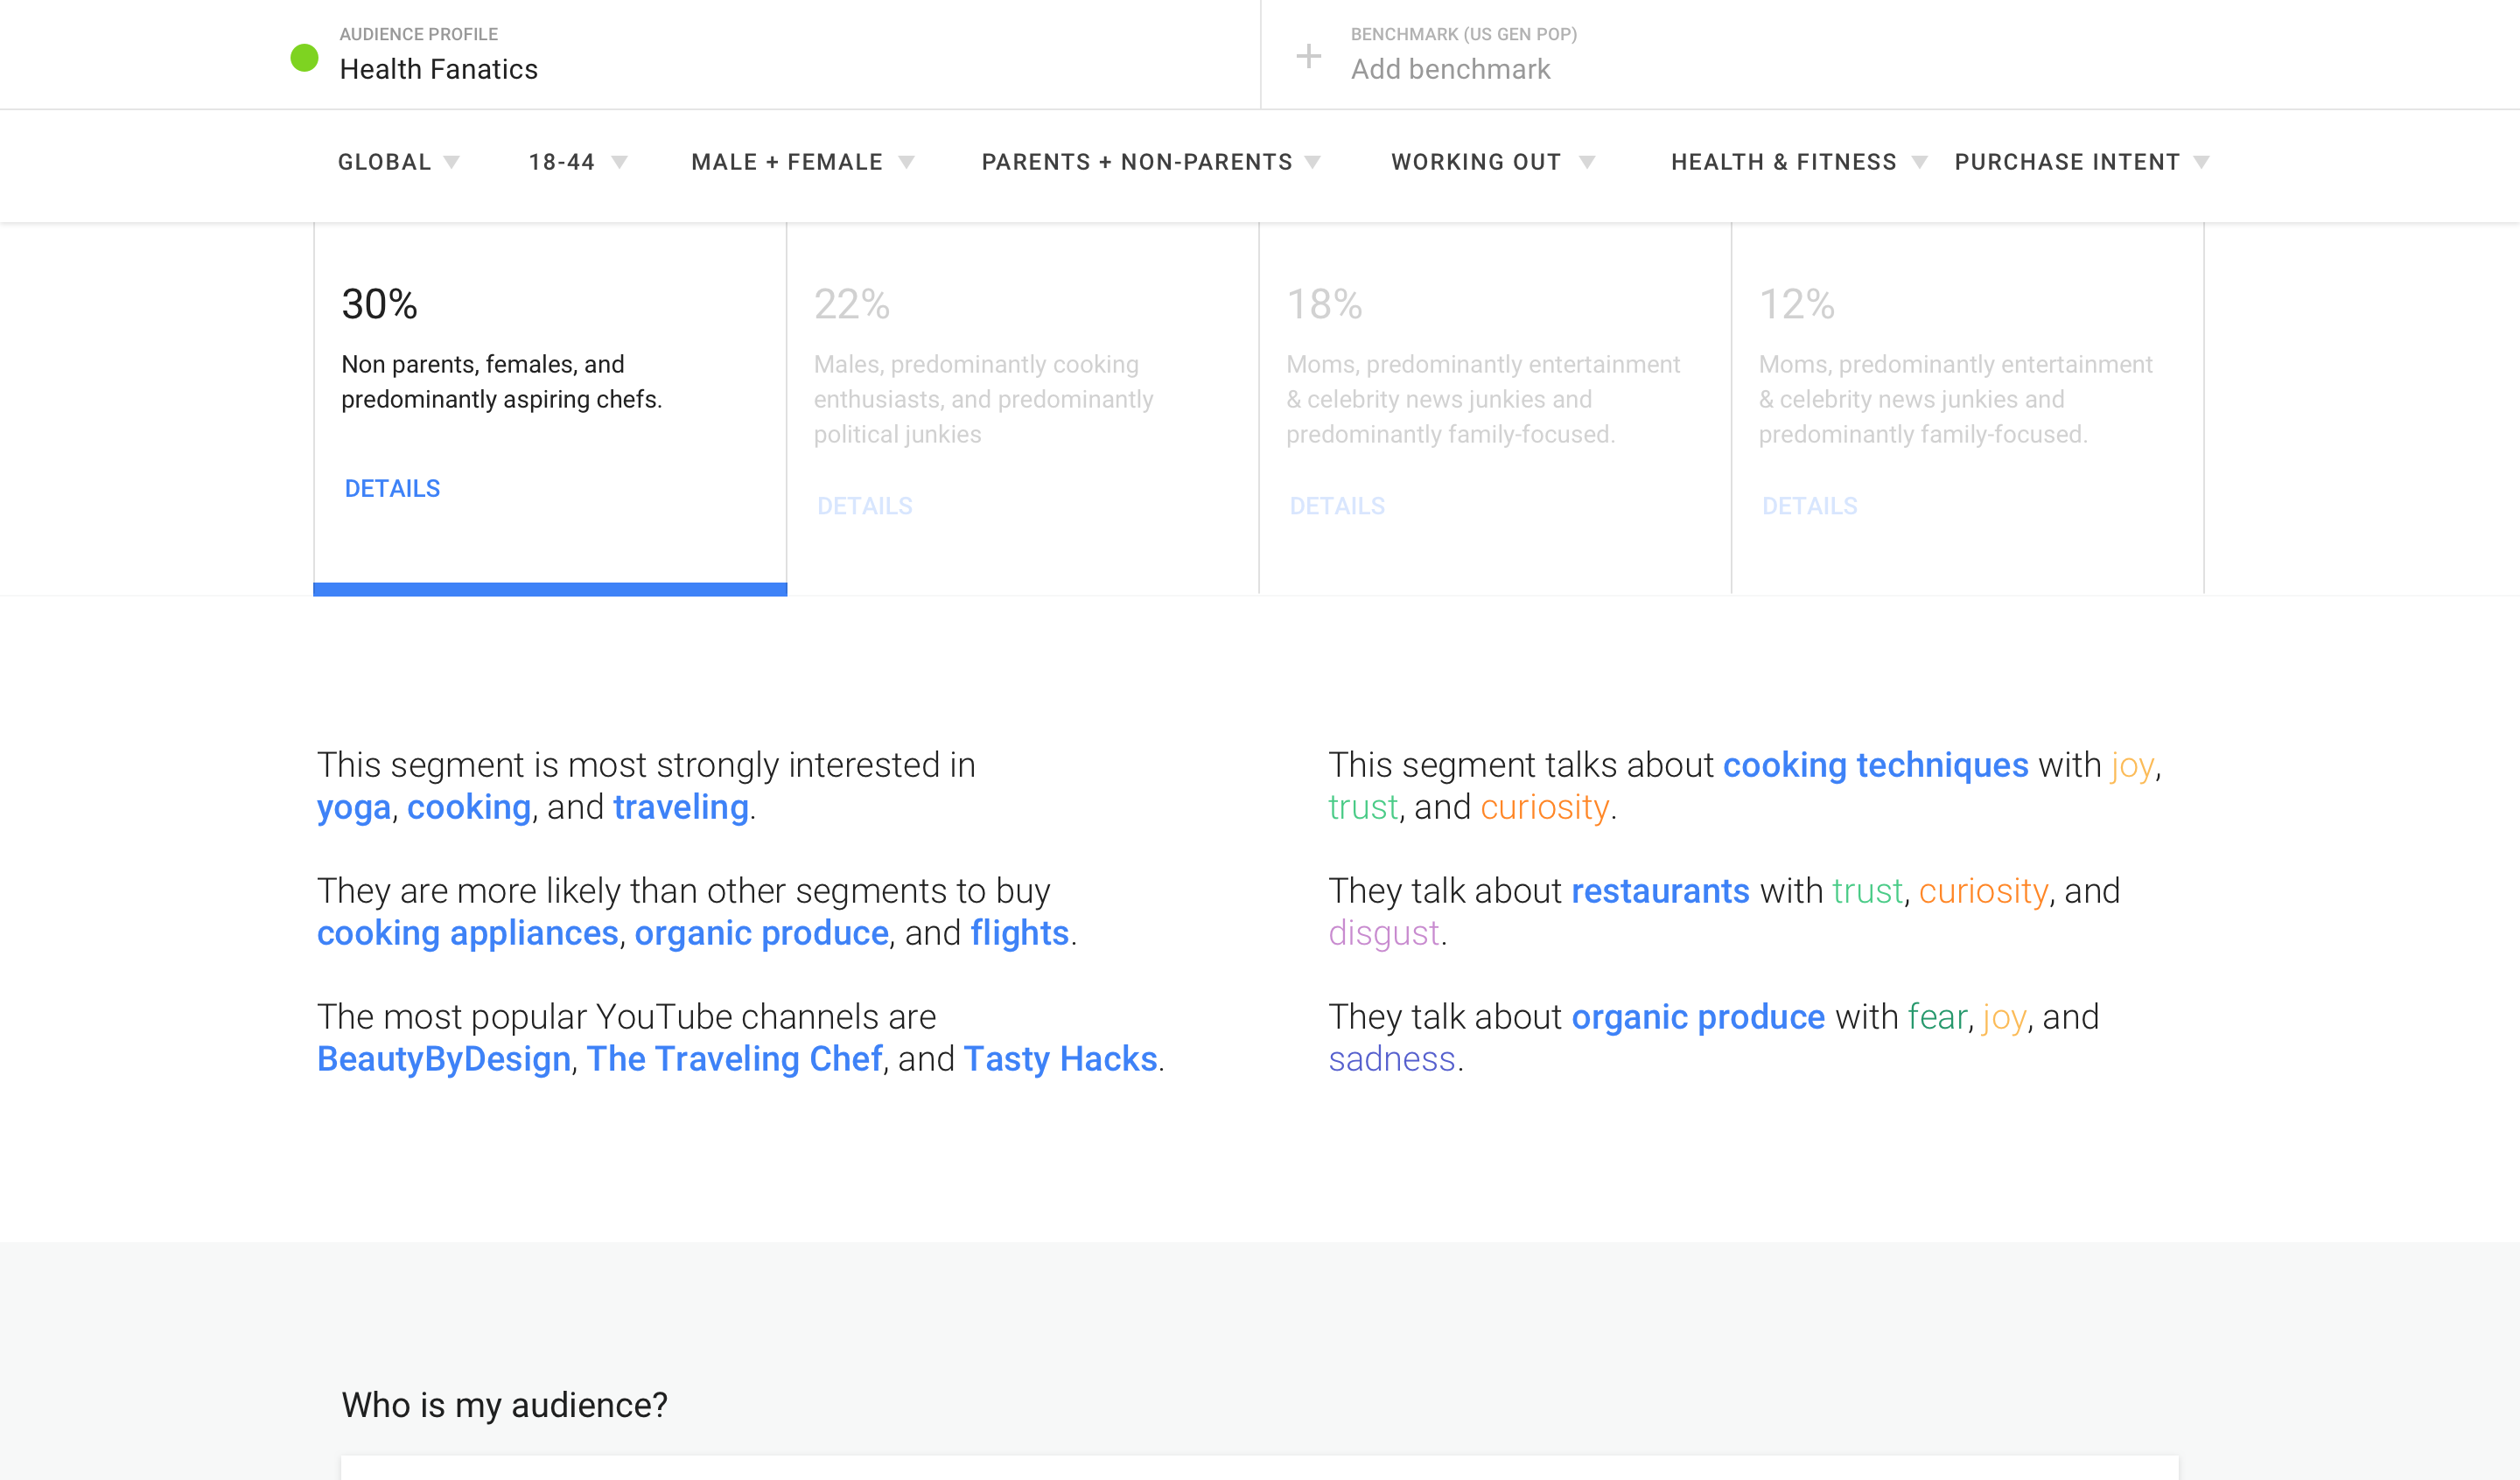Open DETAILS for the 18% segment
2520x1480 pixels.
coord(1337,506)
